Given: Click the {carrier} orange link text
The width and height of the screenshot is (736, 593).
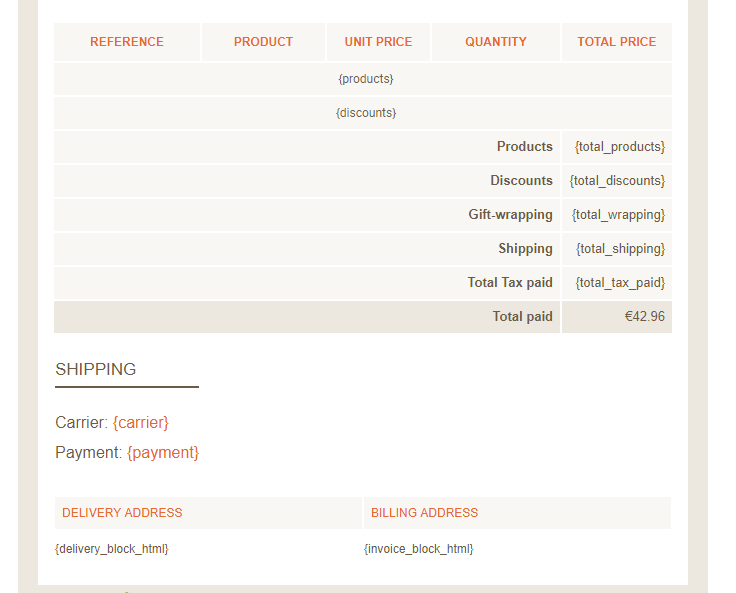Looking at the screenshot, I should pos(140,423).
